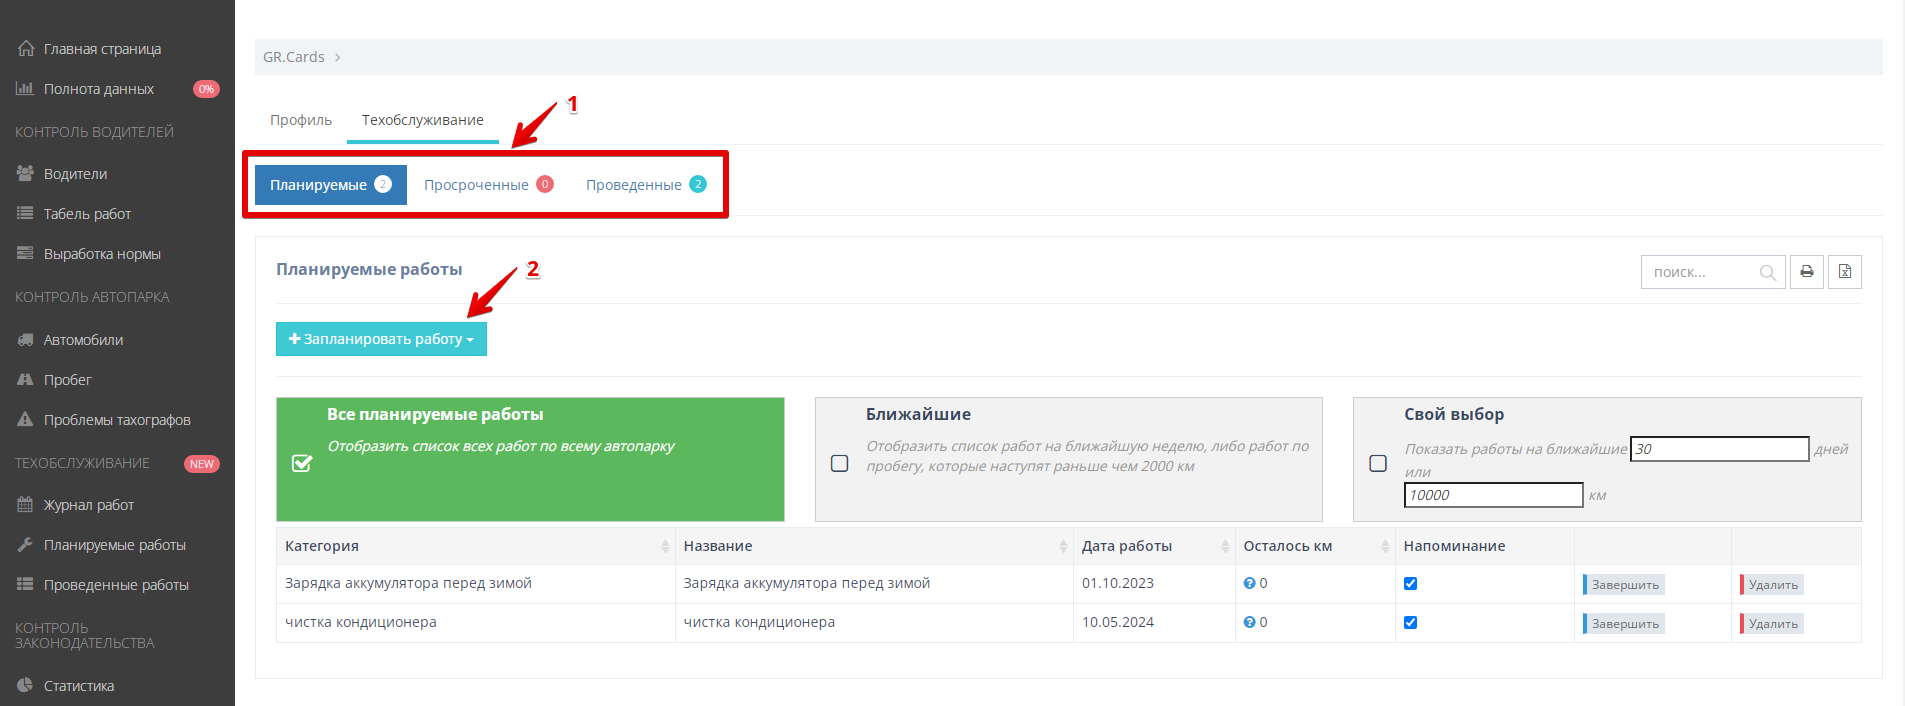The image size is (1905, 706).
Task: Open Проблемы тахографов in sidebar
Action: [116, 420]
